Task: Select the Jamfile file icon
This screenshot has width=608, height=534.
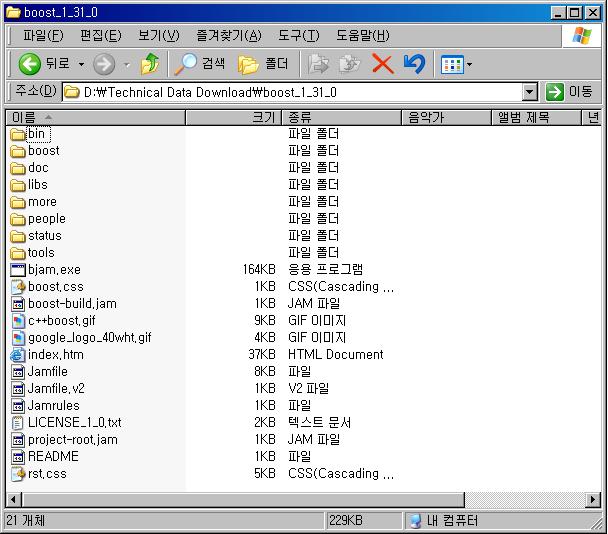Action: pyautogui.click(x=18, y=372)
